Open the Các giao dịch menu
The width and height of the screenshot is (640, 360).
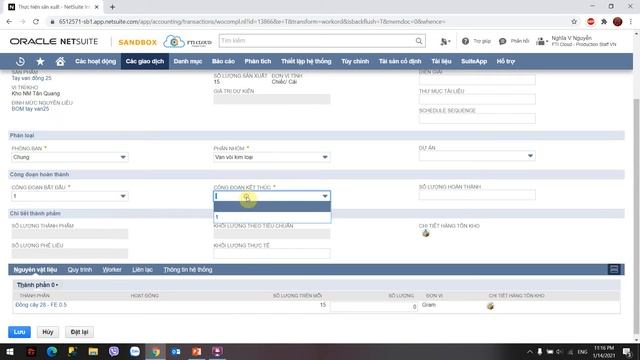[x=145, y=61]
